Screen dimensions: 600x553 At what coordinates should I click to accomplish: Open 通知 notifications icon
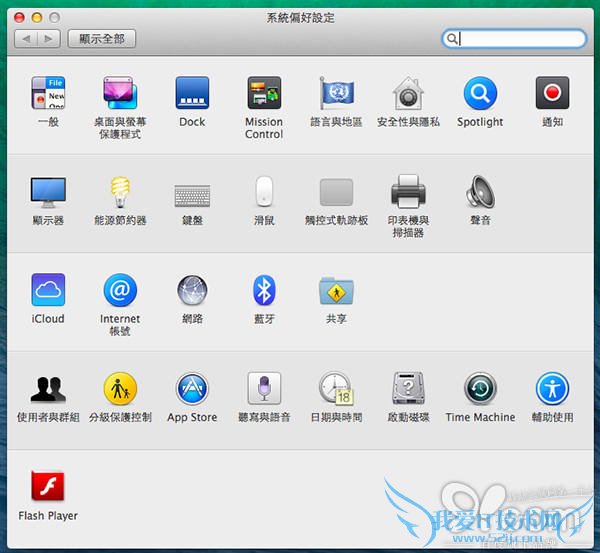click(x=552, y=93)
